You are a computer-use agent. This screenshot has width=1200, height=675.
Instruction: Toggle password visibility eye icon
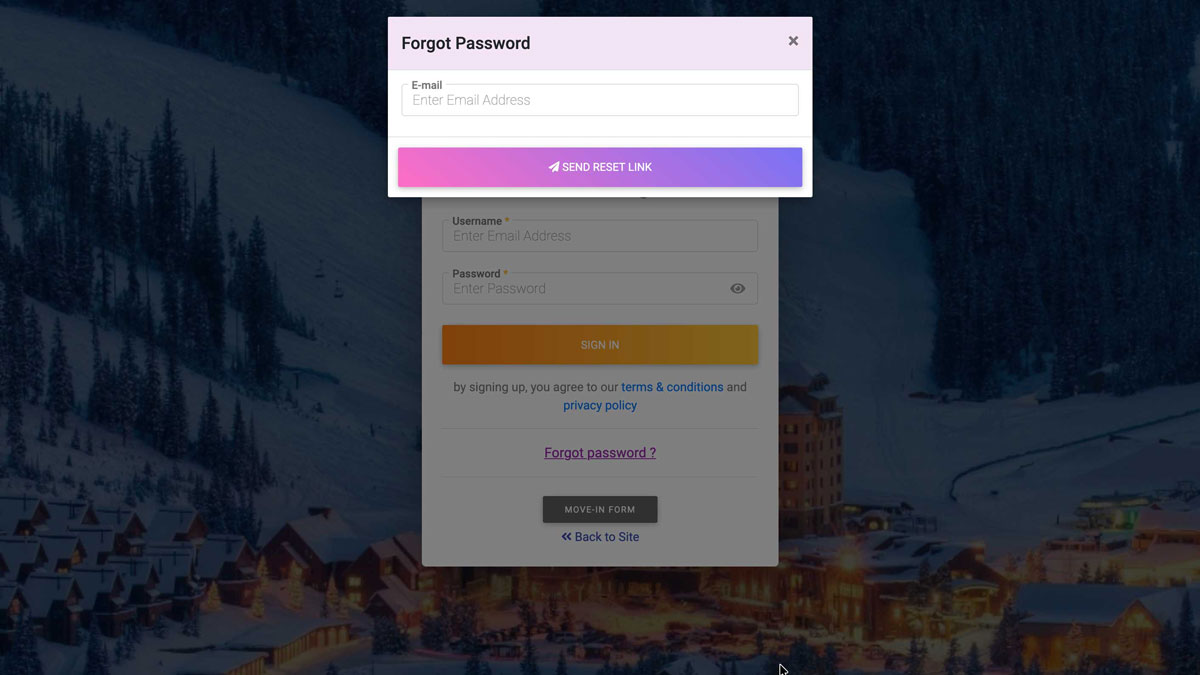tap(738, 289)
